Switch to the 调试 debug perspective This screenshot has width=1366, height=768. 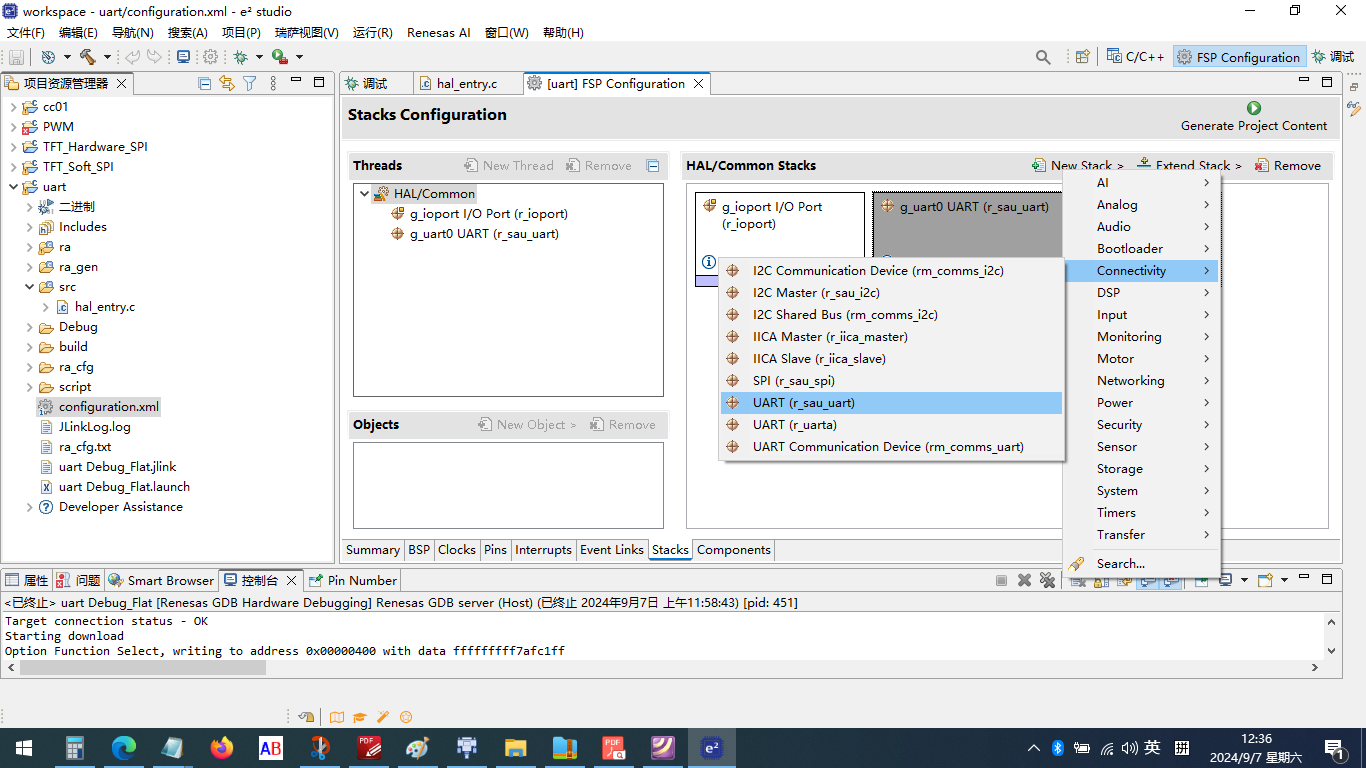point(1332,57)
